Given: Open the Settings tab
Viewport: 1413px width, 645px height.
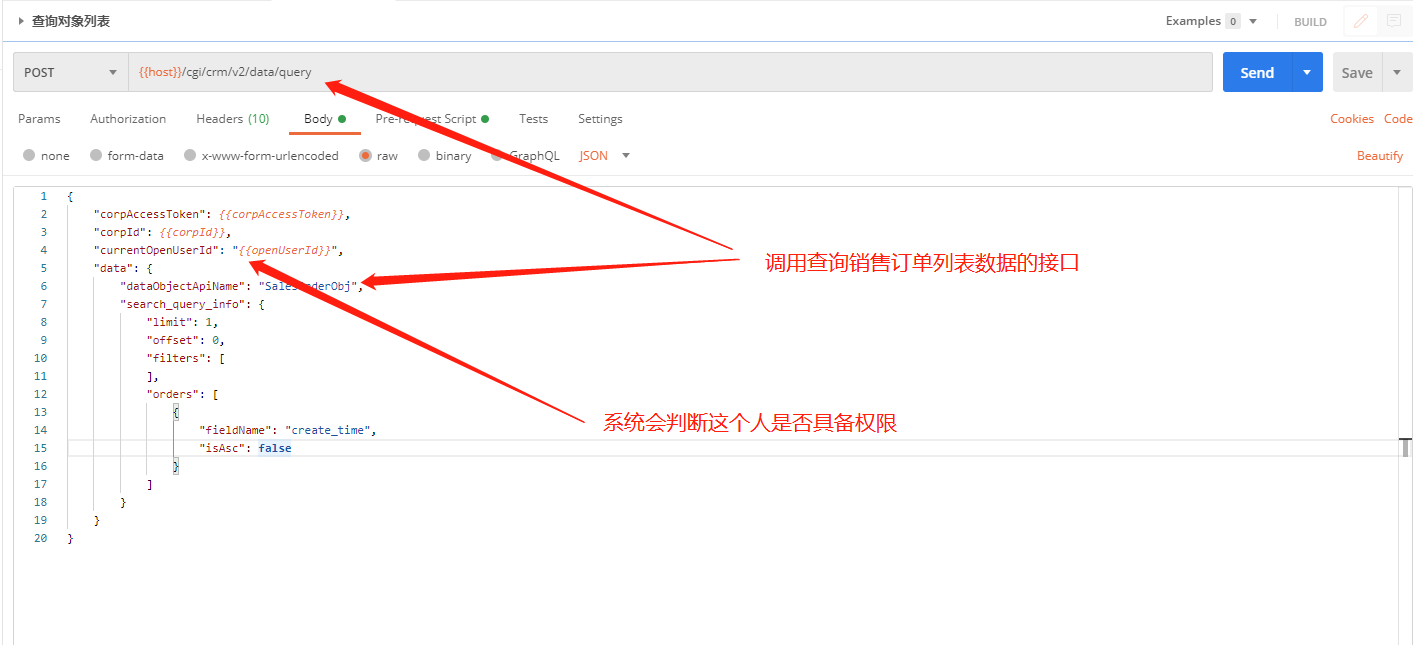Looking at the screenshot, I should pyautogui.click(x=600, y=119).
